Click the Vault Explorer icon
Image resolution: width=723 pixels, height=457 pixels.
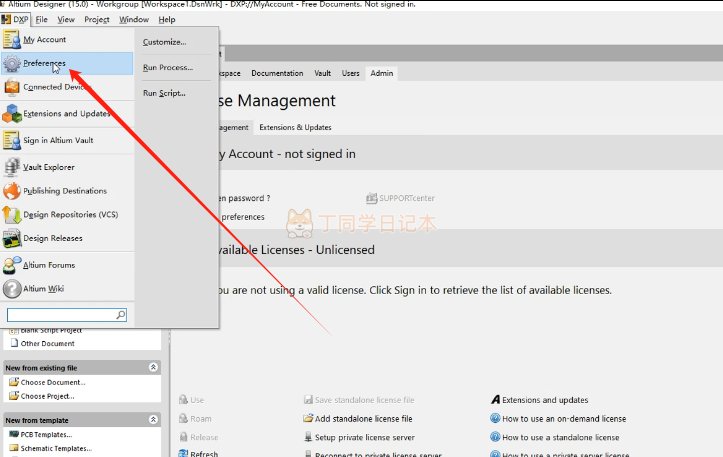[12, 167]
